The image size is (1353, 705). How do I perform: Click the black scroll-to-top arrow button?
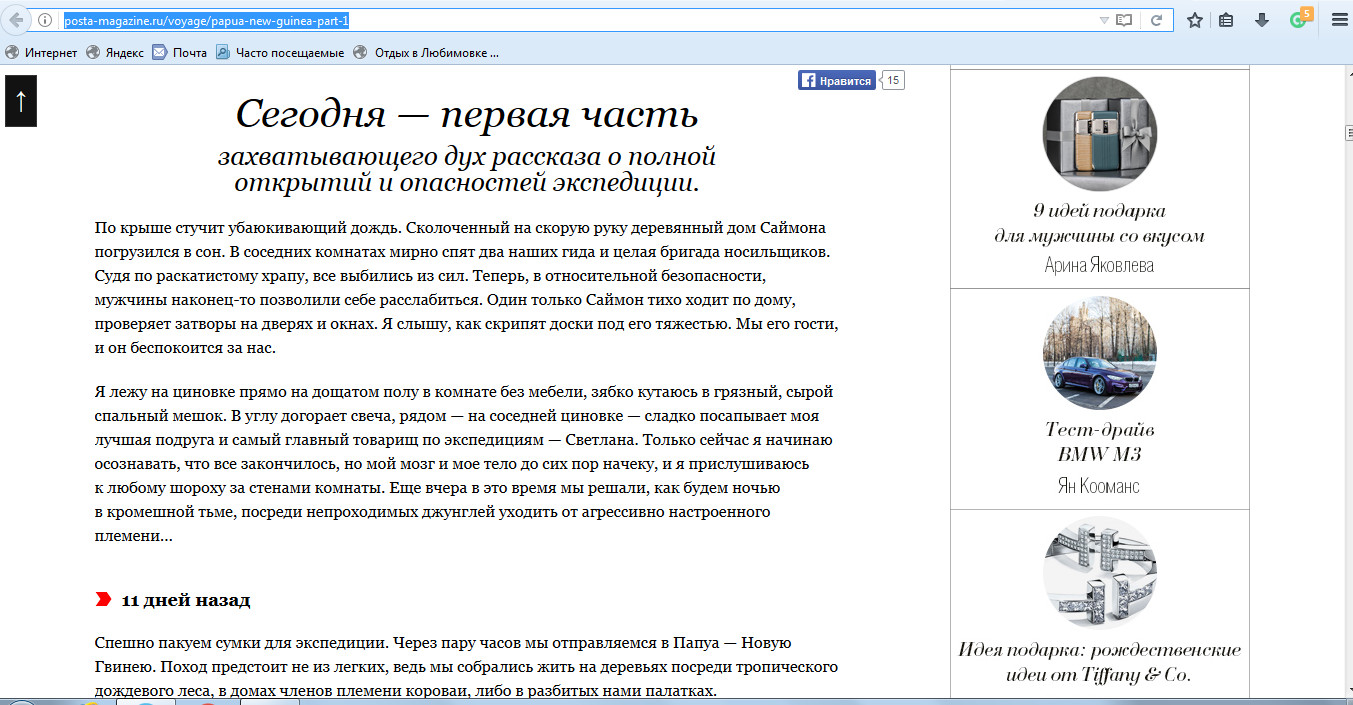(x=21, y=101)
